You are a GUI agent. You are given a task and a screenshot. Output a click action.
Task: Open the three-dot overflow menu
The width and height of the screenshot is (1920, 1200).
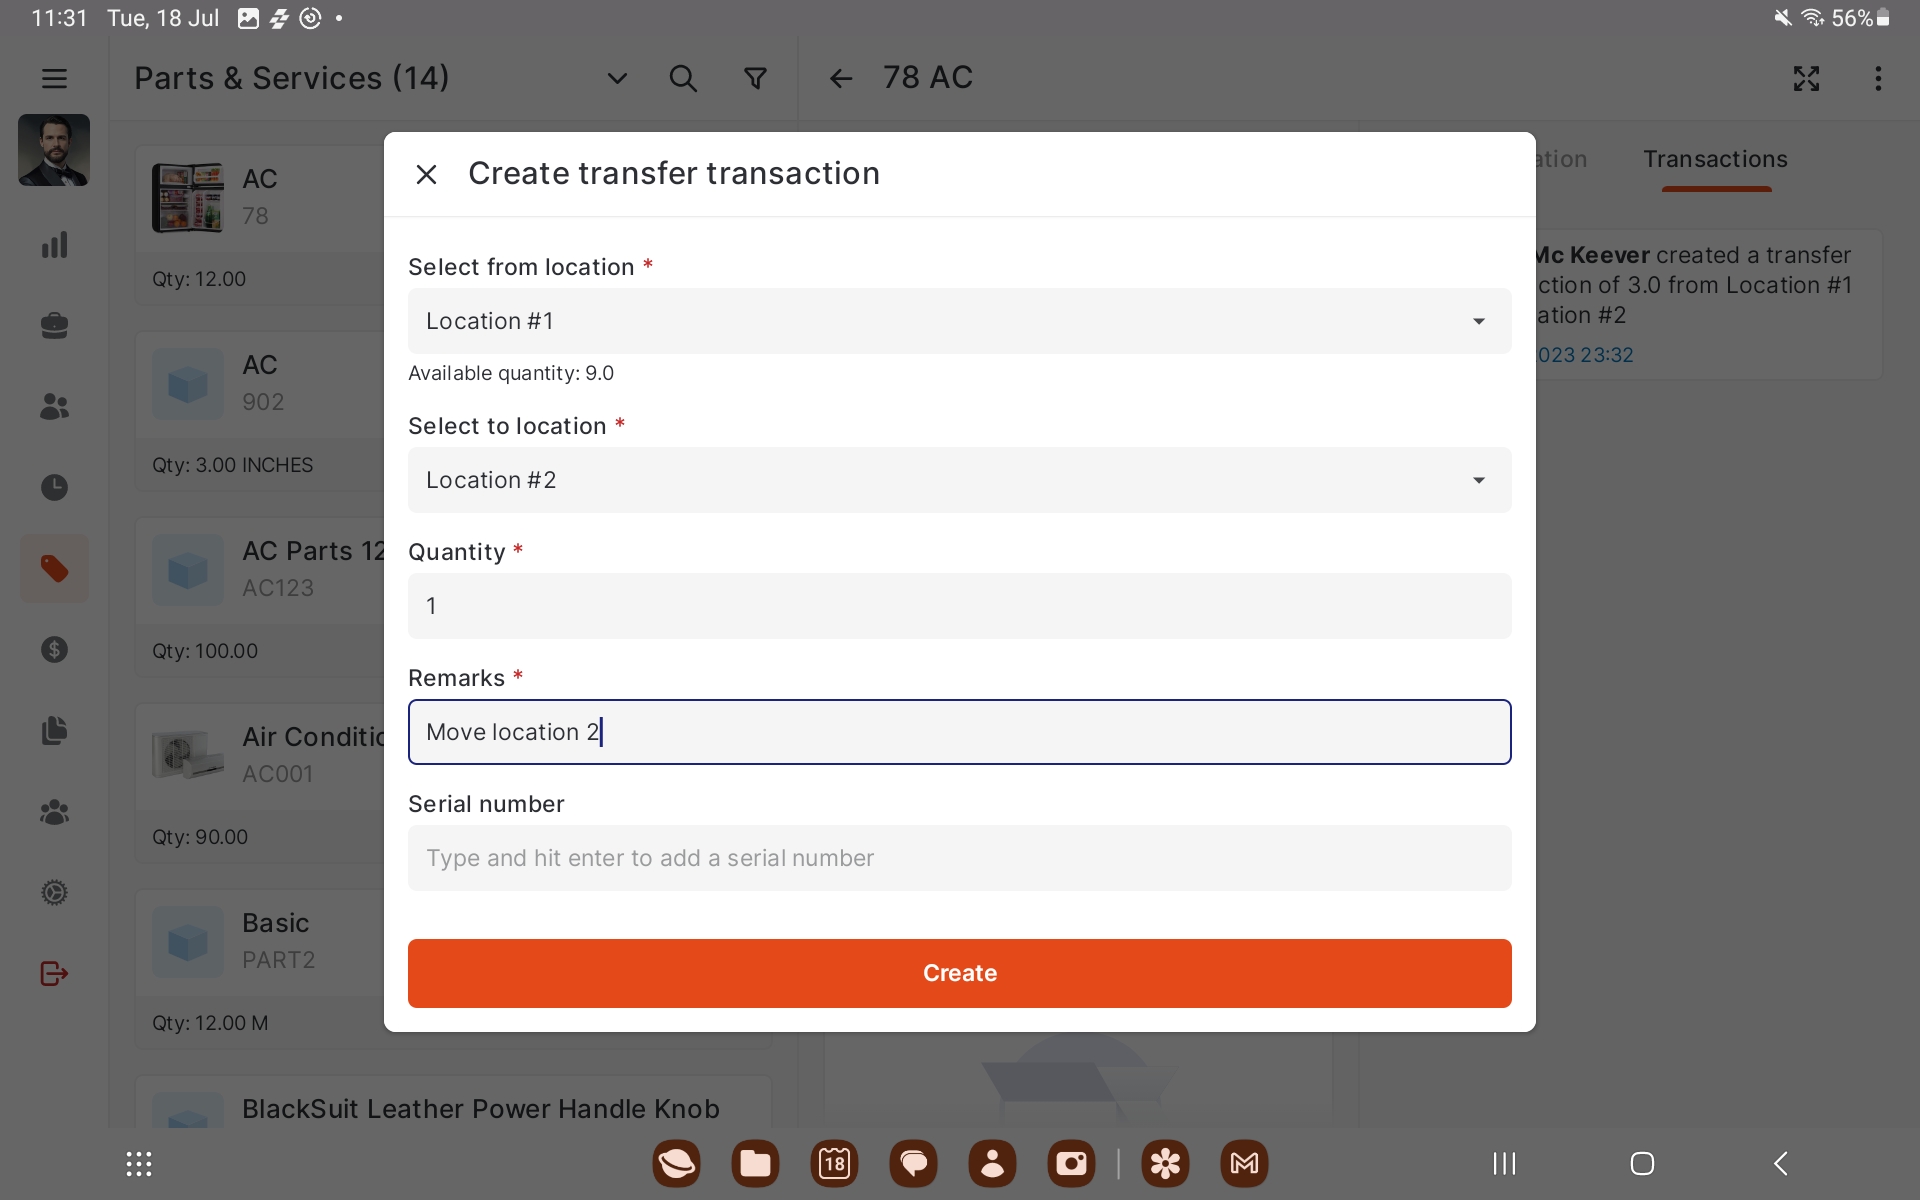pos(1878,78)
